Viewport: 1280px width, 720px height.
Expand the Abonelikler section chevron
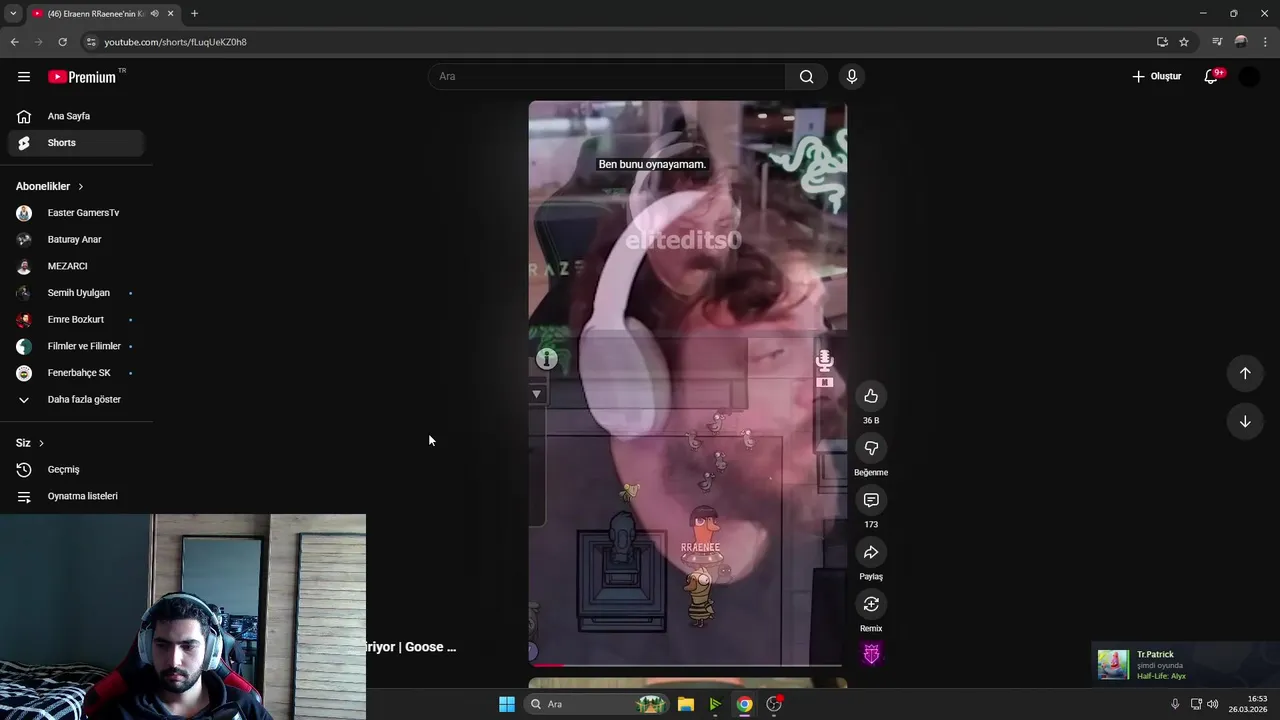pyautogui.click(x=81, y=187)
